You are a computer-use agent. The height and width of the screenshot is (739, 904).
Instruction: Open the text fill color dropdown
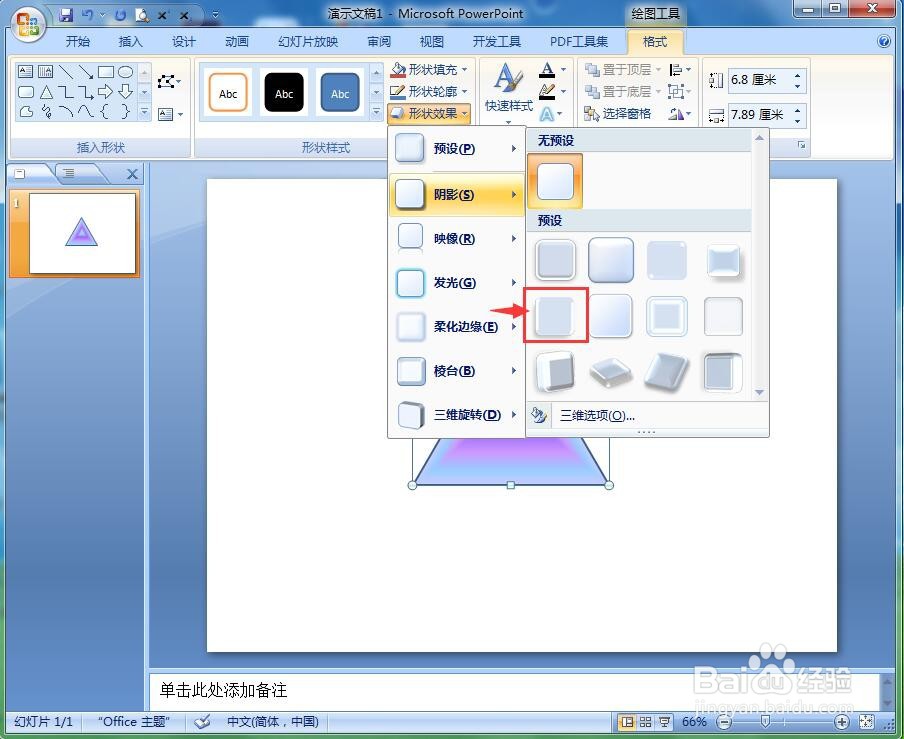(563, 70)
